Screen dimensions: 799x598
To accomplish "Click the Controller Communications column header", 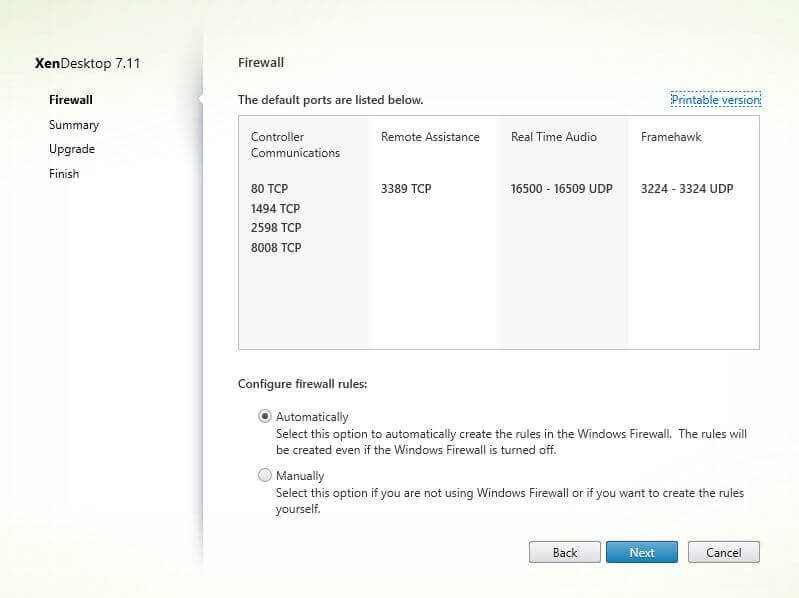I will pyautogui.click(x=295, y=145).
